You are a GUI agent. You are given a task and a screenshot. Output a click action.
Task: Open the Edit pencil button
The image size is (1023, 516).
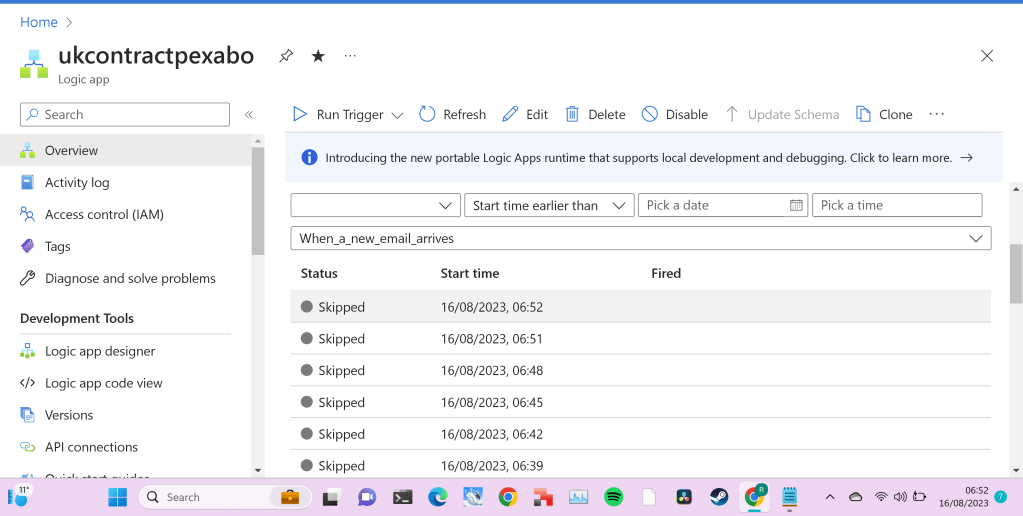(x=525, y=114)
